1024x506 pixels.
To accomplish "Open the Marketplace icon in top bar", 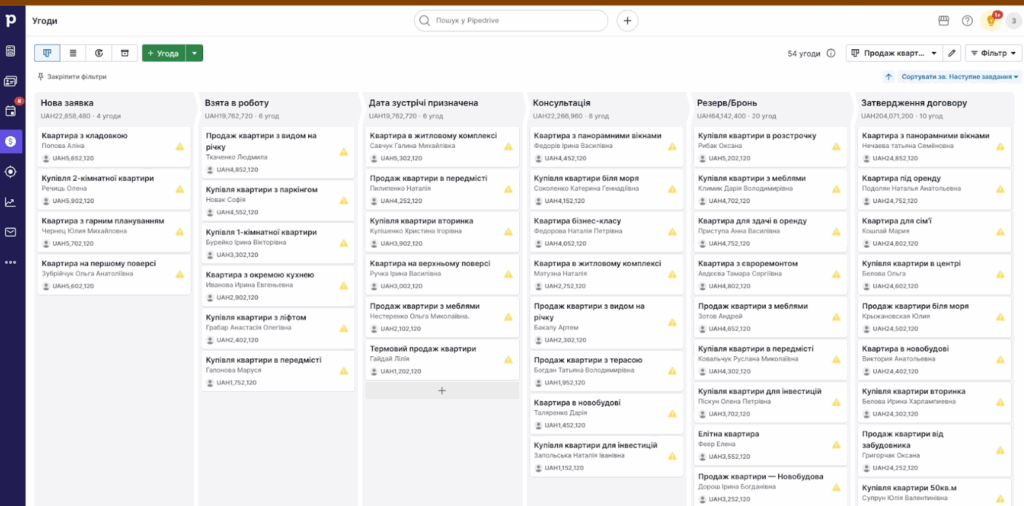I will (x=943, y=20).
